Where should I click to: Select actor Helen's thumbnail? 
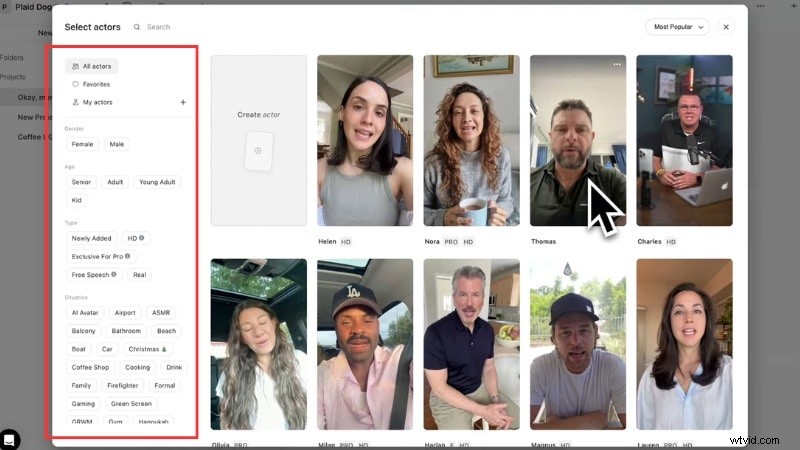tap(365, 140)
